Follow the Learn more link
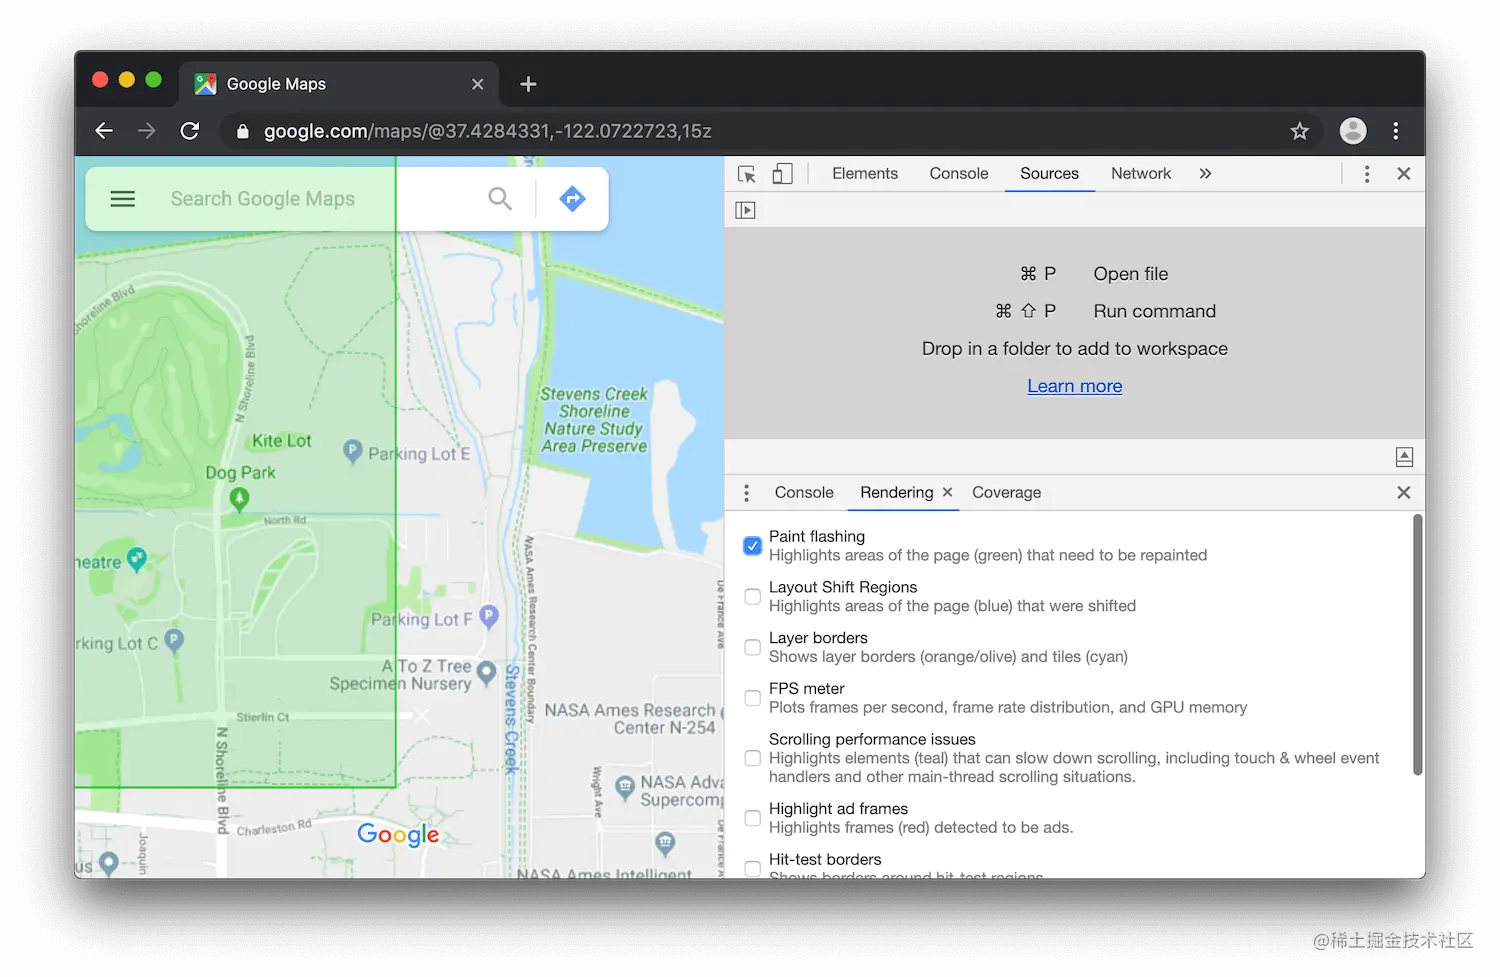Viewport: 1500px width, 977px height. point(1075,386)
